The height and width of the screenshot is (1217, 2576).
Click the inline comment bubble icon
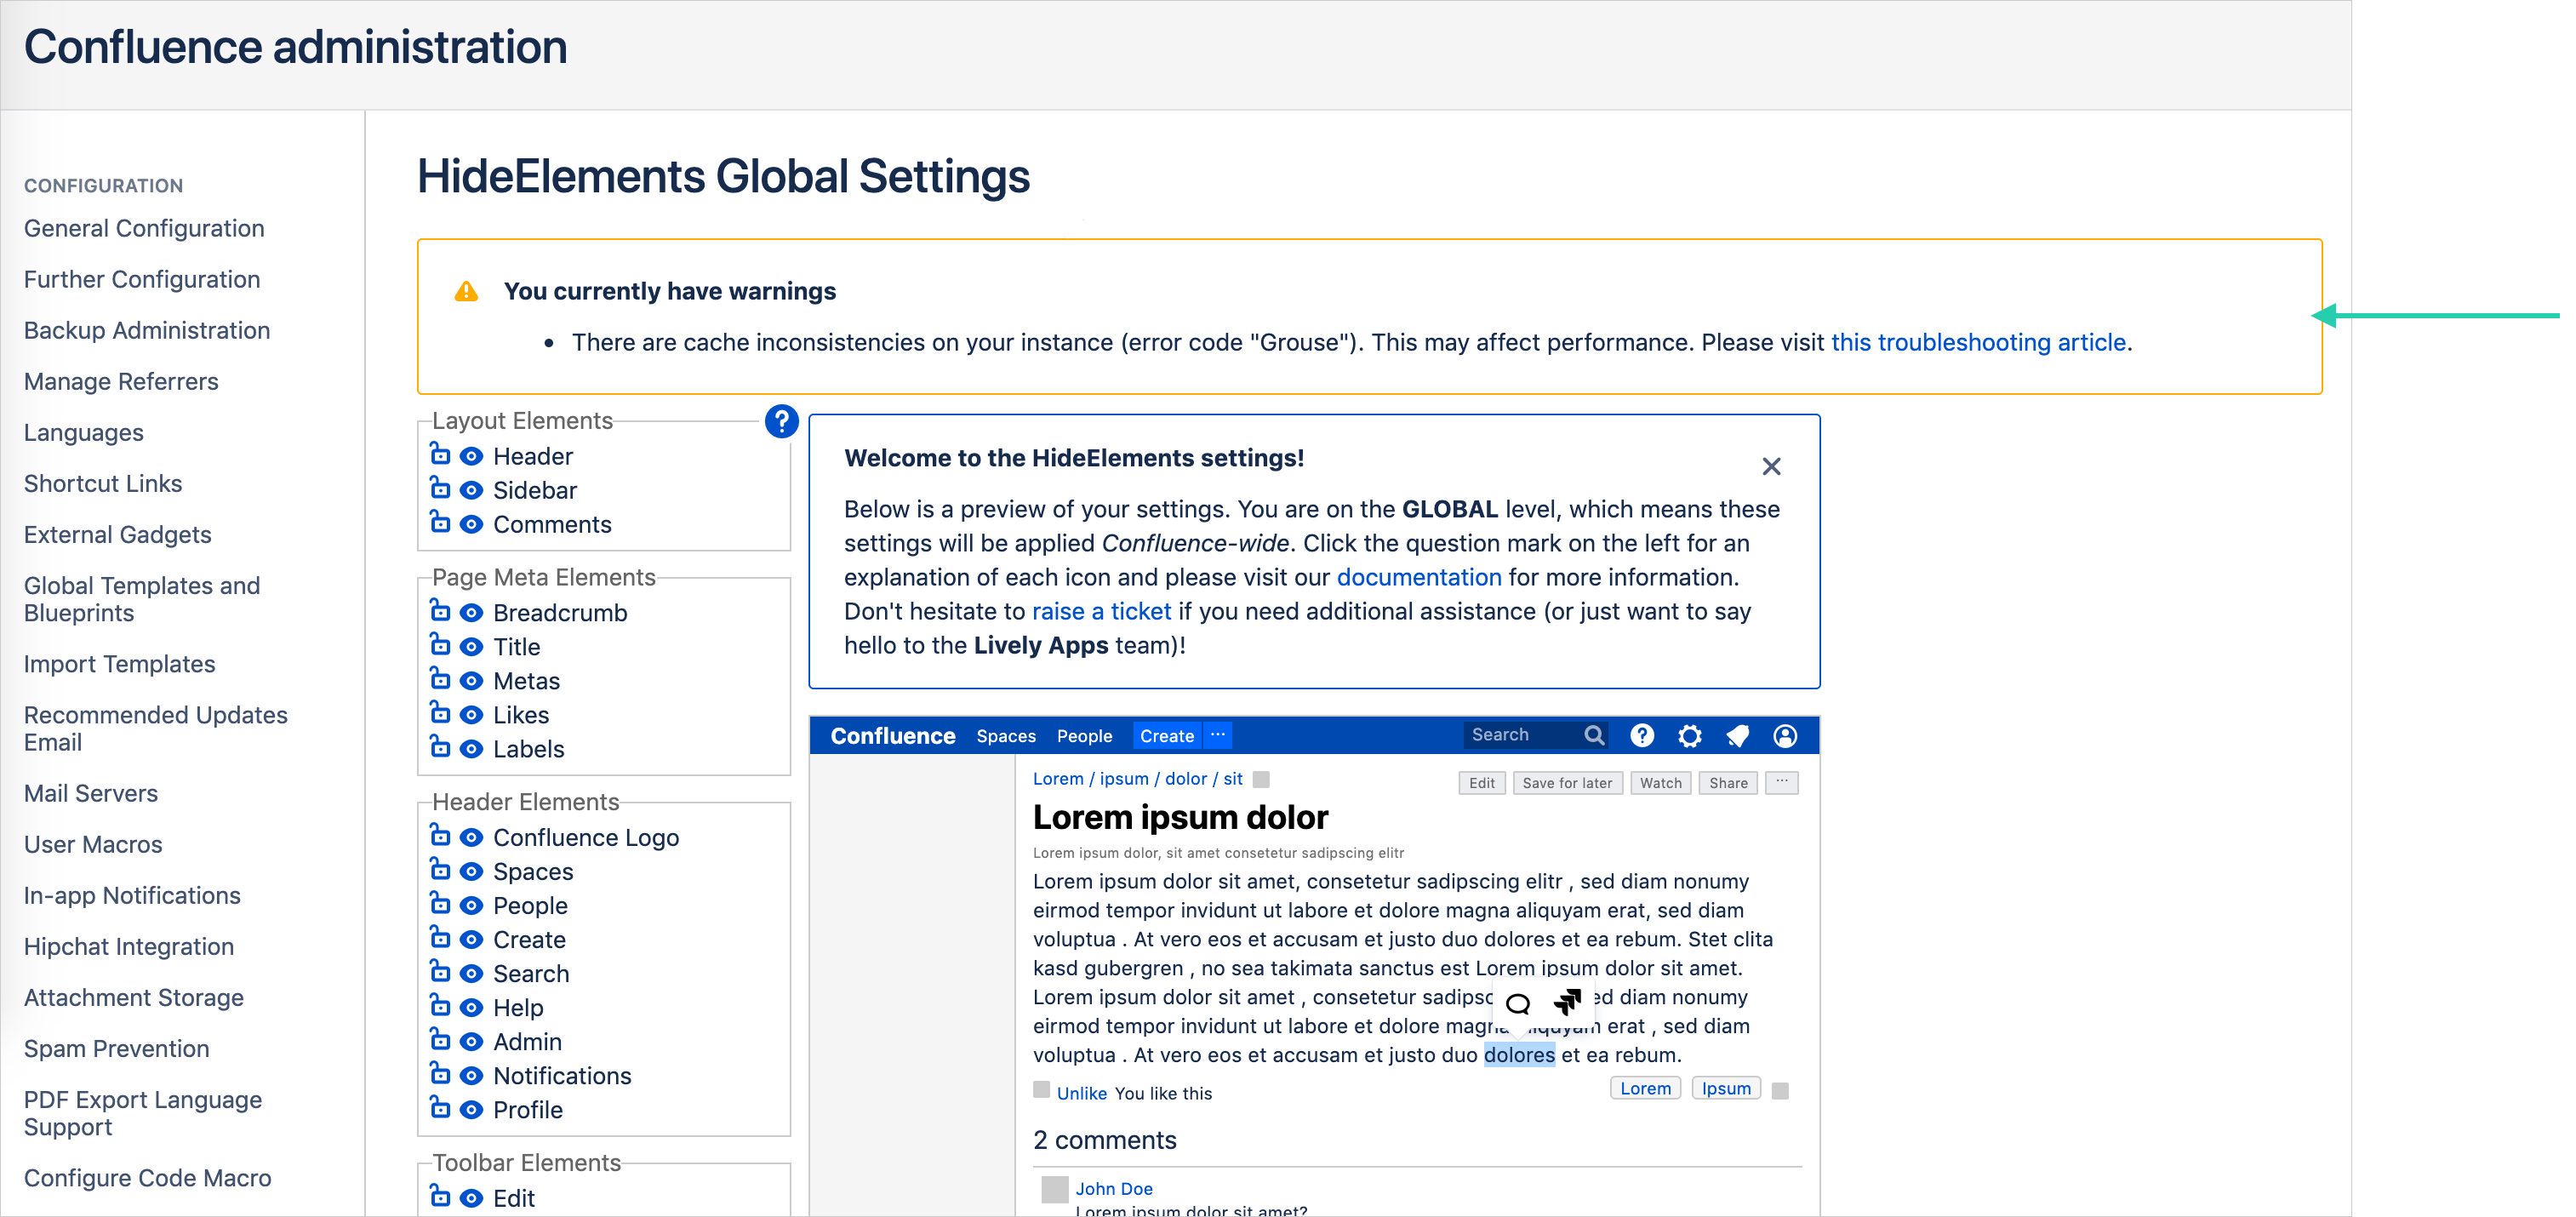pyautogui.click(x=1518, y=1003)
